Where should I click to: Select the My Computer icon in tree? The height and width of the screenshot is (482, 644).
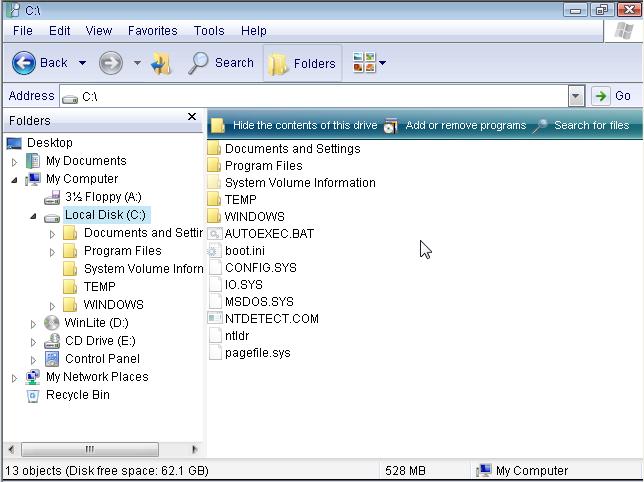point(33,179)
